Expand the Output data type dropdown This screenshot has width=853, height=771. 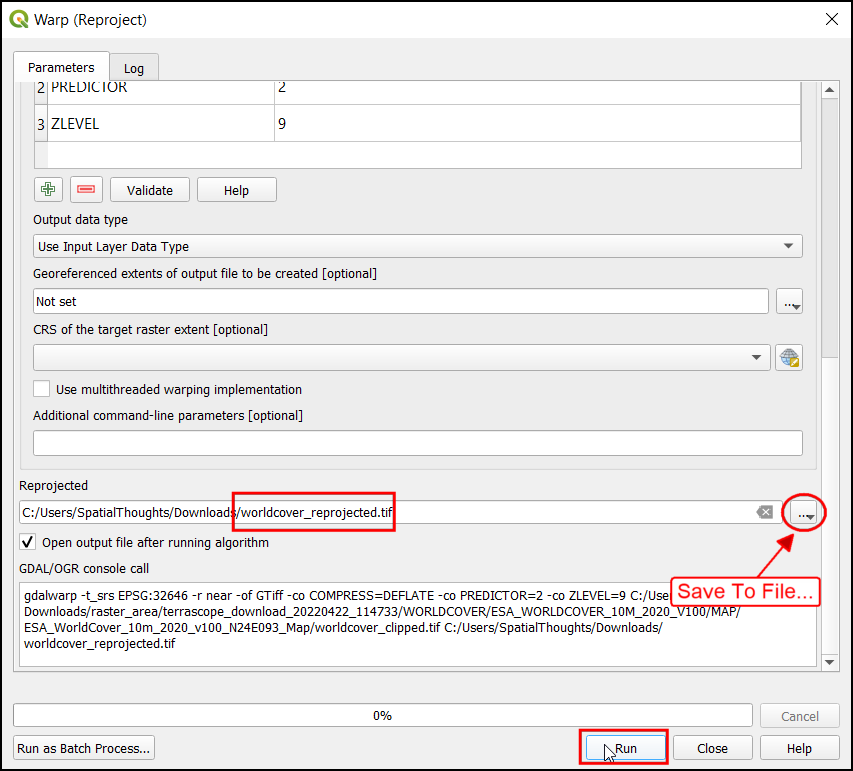[417, 246]
